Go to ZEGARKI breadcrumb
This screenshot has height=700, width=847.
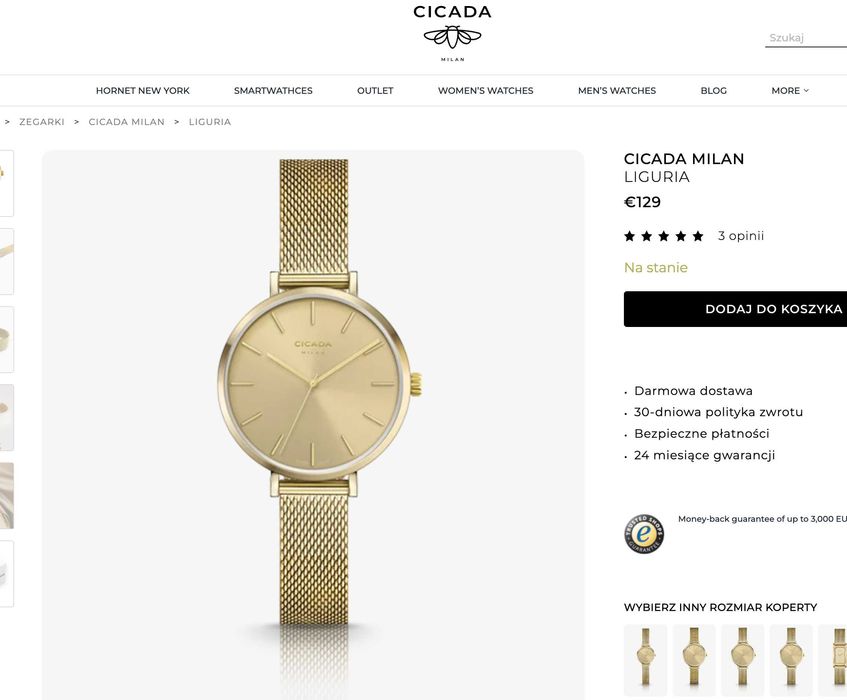[x=42, y=122]
